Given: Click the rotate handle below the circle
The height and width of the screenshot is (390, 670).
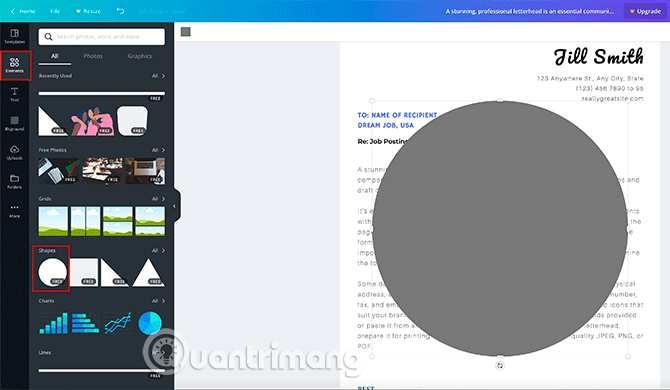Looking at the screenshot, I should tap(500, 366).
